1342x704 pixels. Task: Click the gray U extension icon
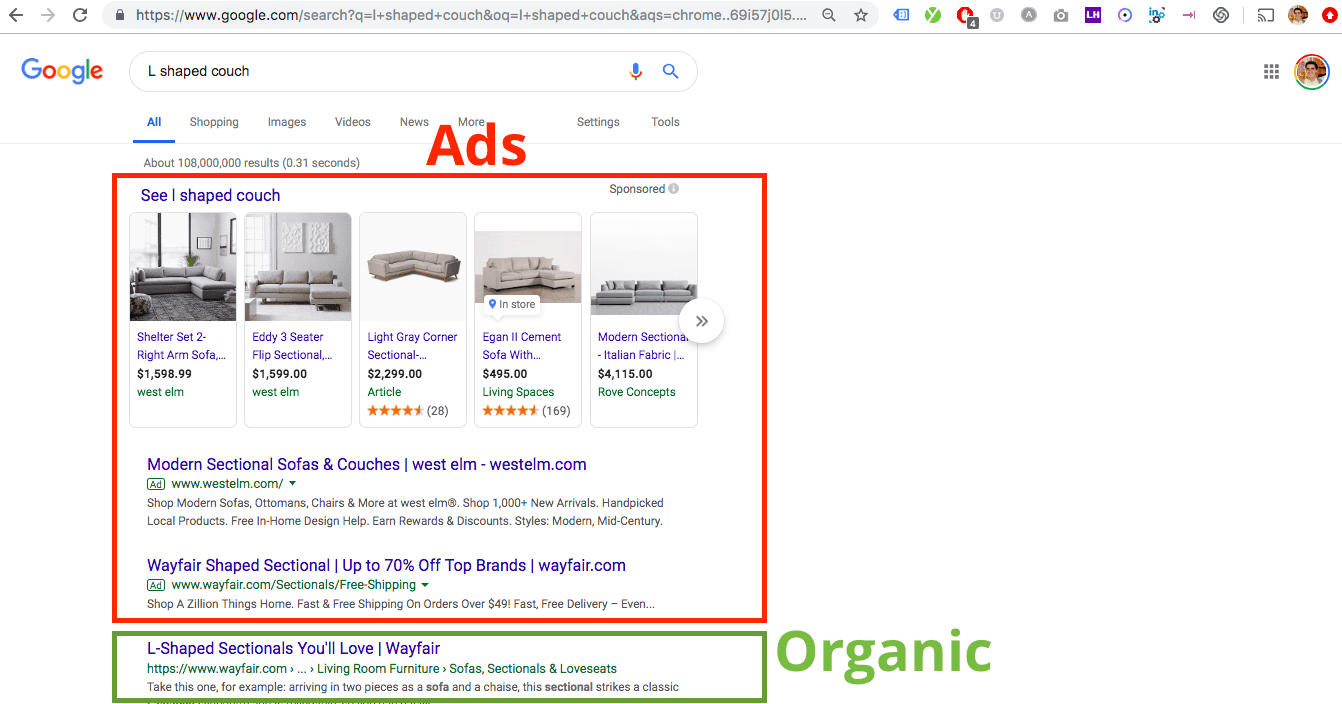click(997, 15)
